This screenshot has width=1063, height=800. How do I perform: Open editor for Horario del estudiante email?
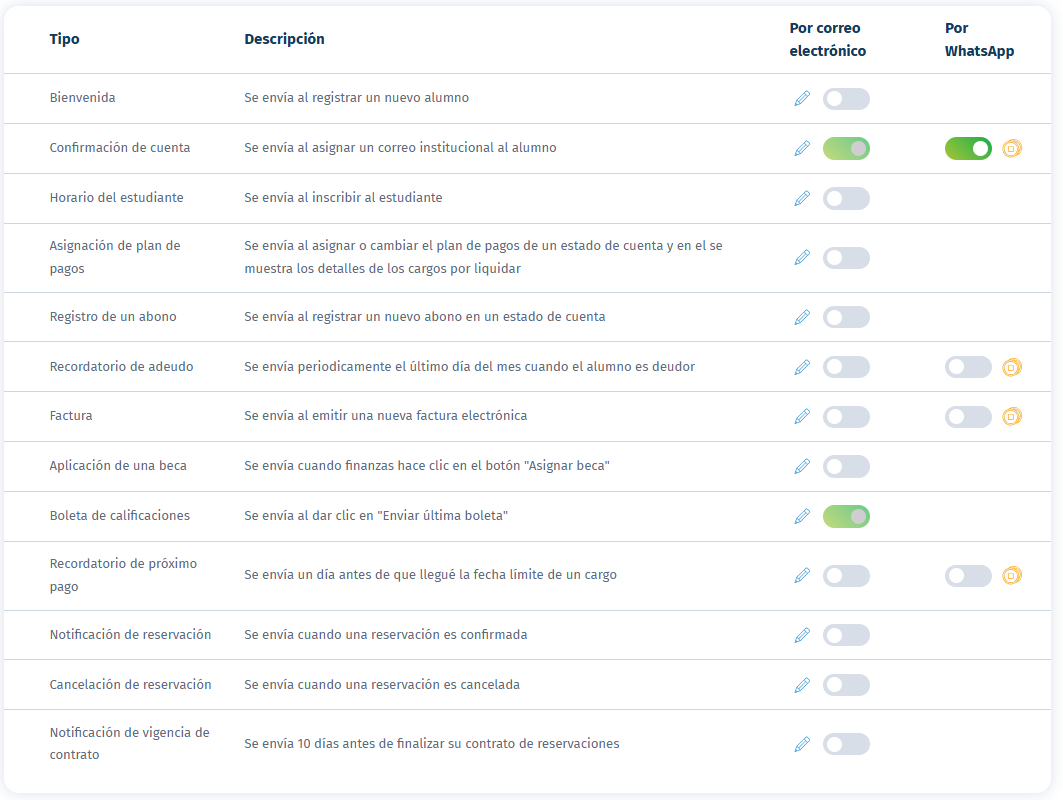(802, 198)
